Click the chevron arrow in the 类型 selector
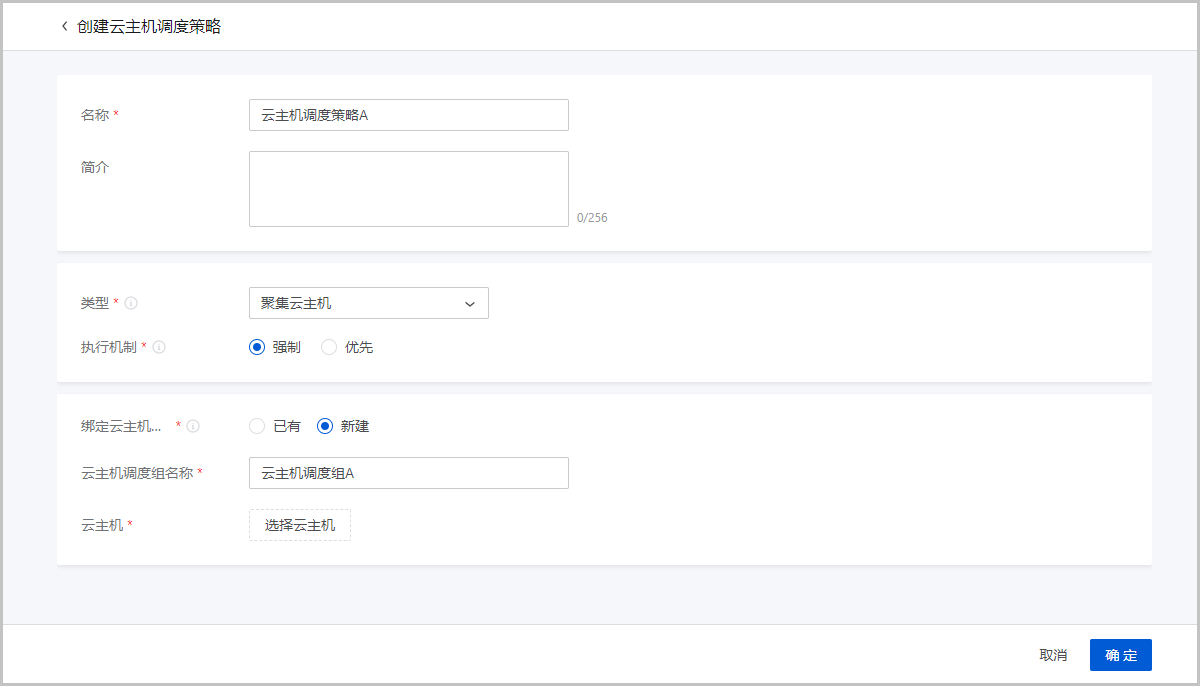This screenshot has width=1200, height=686. 470,304
